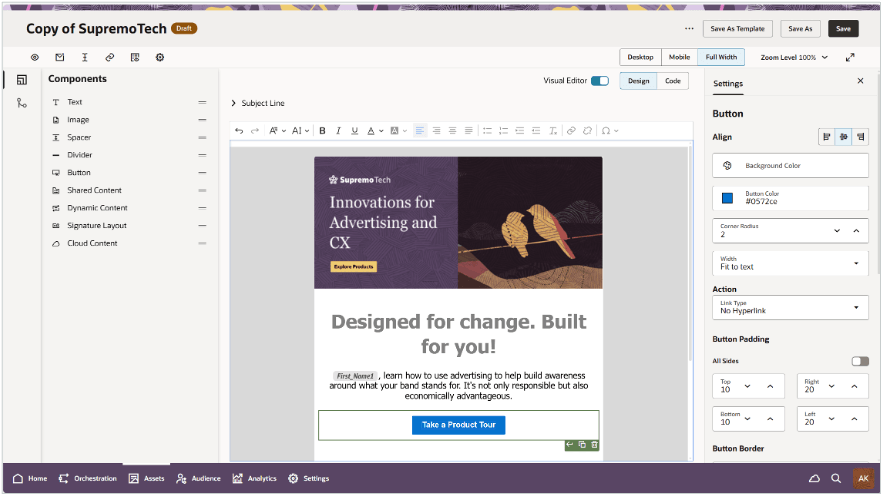Screen dimensions: 883x495
Task: Open the three-dots more options menu
Action: (x=689, y=29)
